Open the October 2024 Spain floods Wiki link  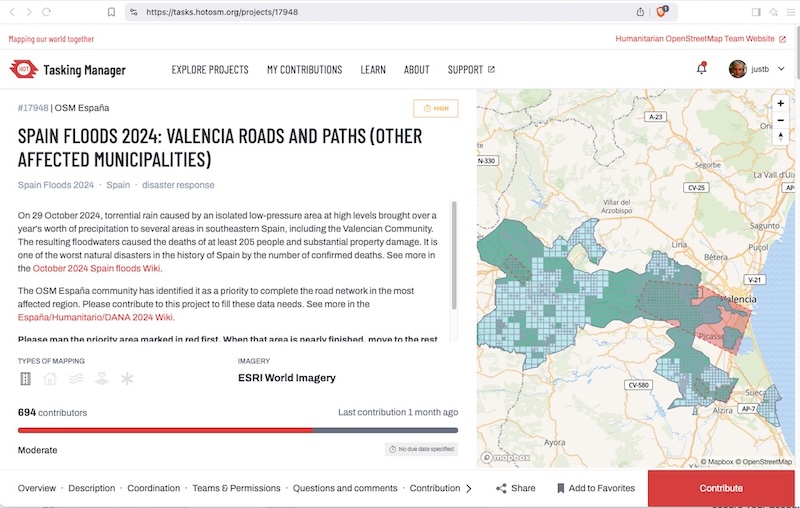(x=97, y=268)
